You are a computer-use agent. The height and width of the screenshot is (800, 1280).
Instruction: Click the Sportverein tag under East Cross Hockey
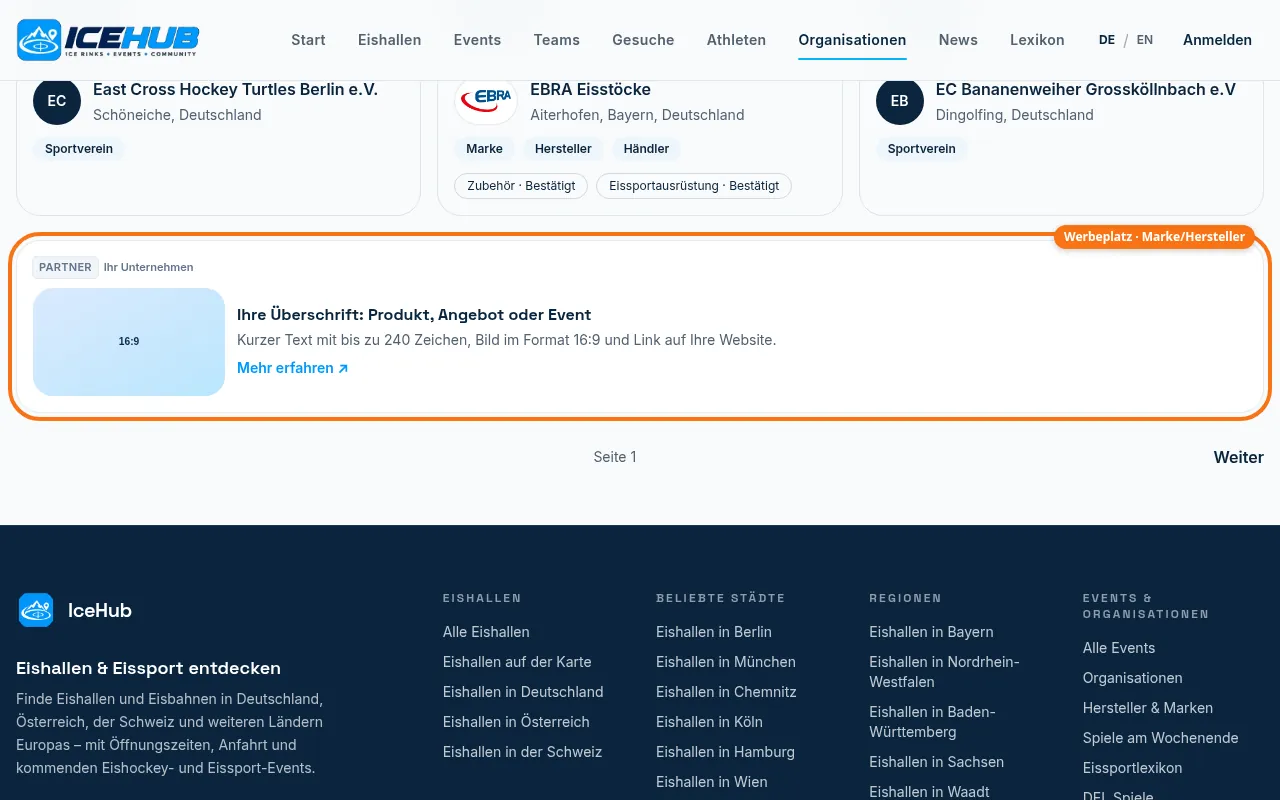coord(79,149)
